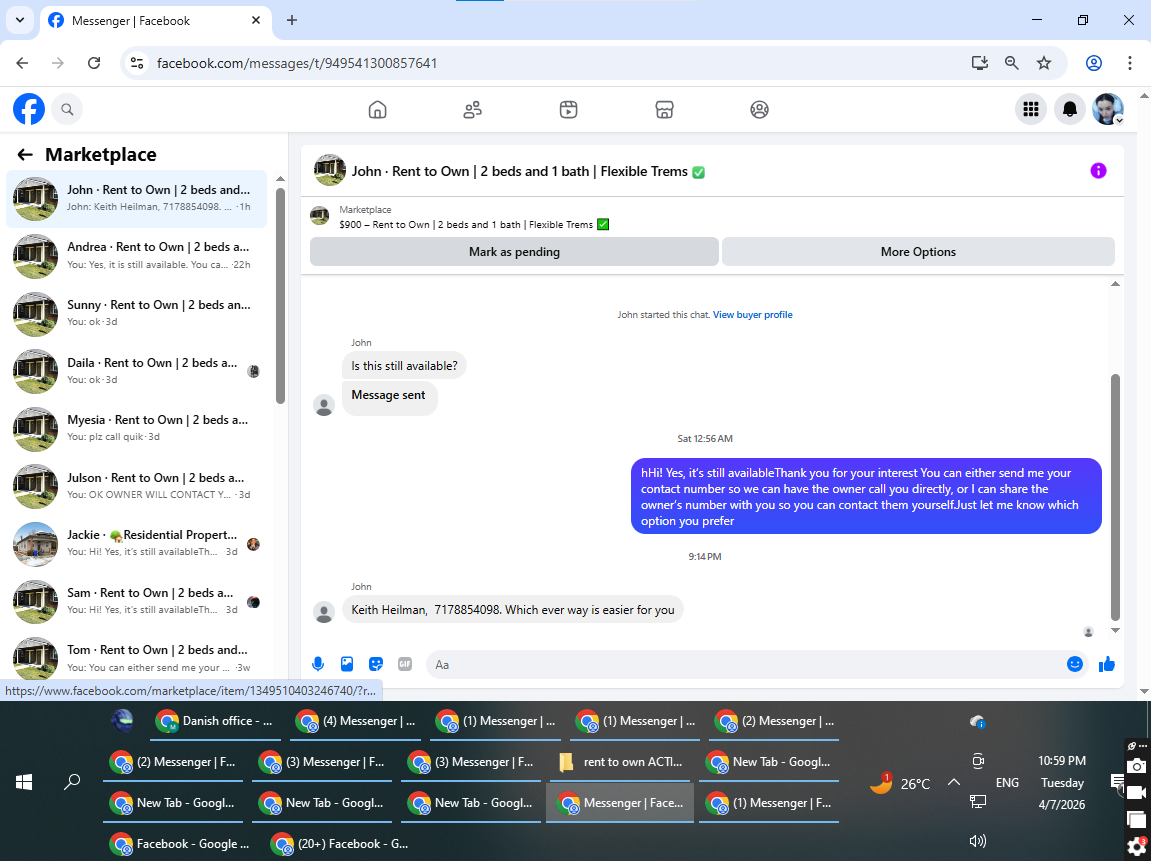
Task: Click the chat messages scrollbar
Action: 1115,497
